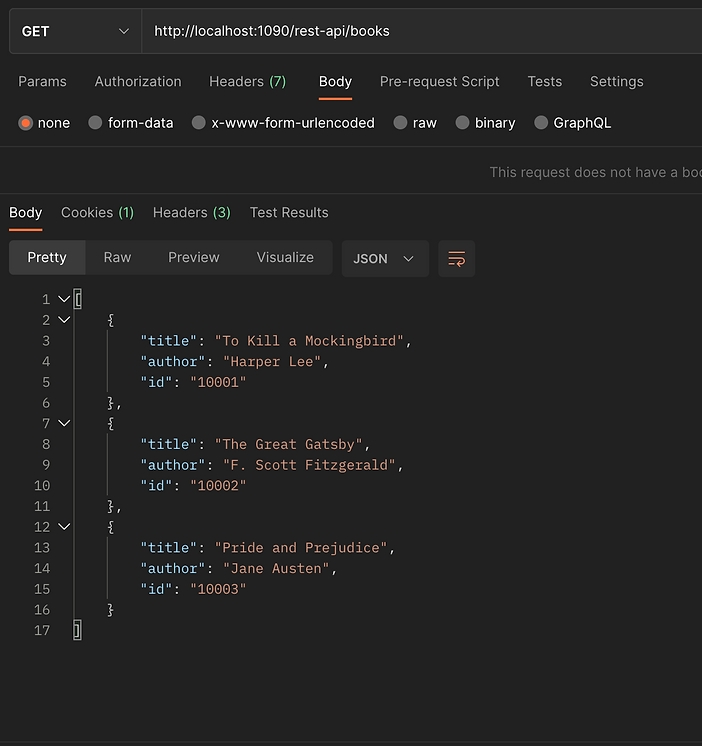702x746 pixels.
Task: Collapse the root array on line 1
Action: point(64,299)
